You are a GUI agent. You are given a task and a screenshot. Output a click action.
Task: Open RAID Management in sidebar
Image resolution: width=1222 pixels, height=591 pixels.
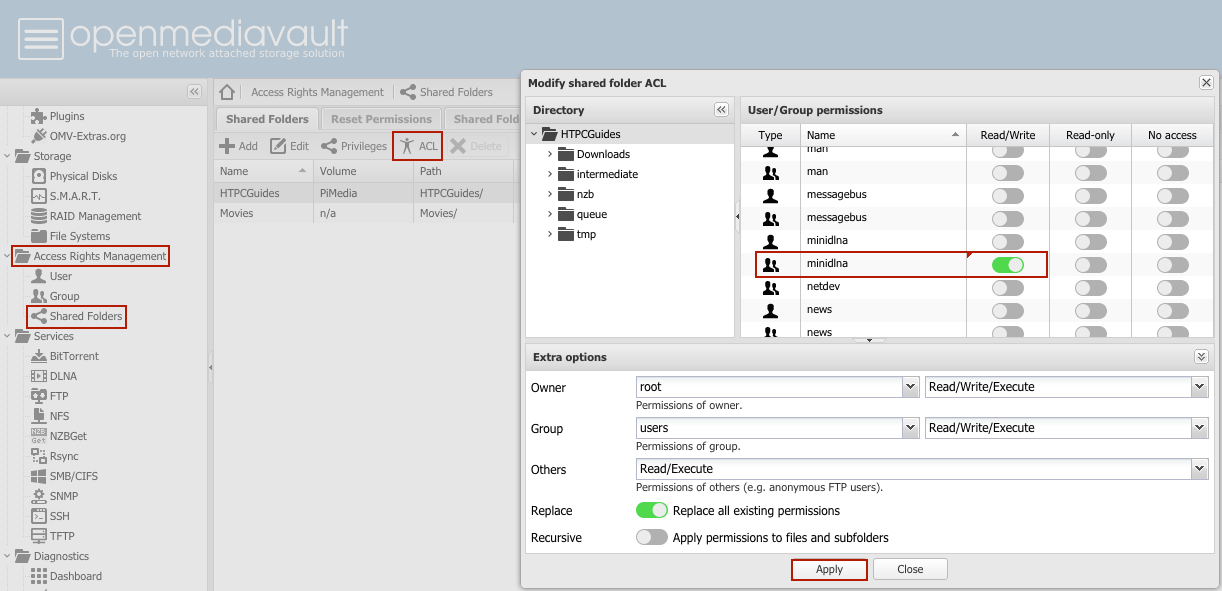point(95,216)
